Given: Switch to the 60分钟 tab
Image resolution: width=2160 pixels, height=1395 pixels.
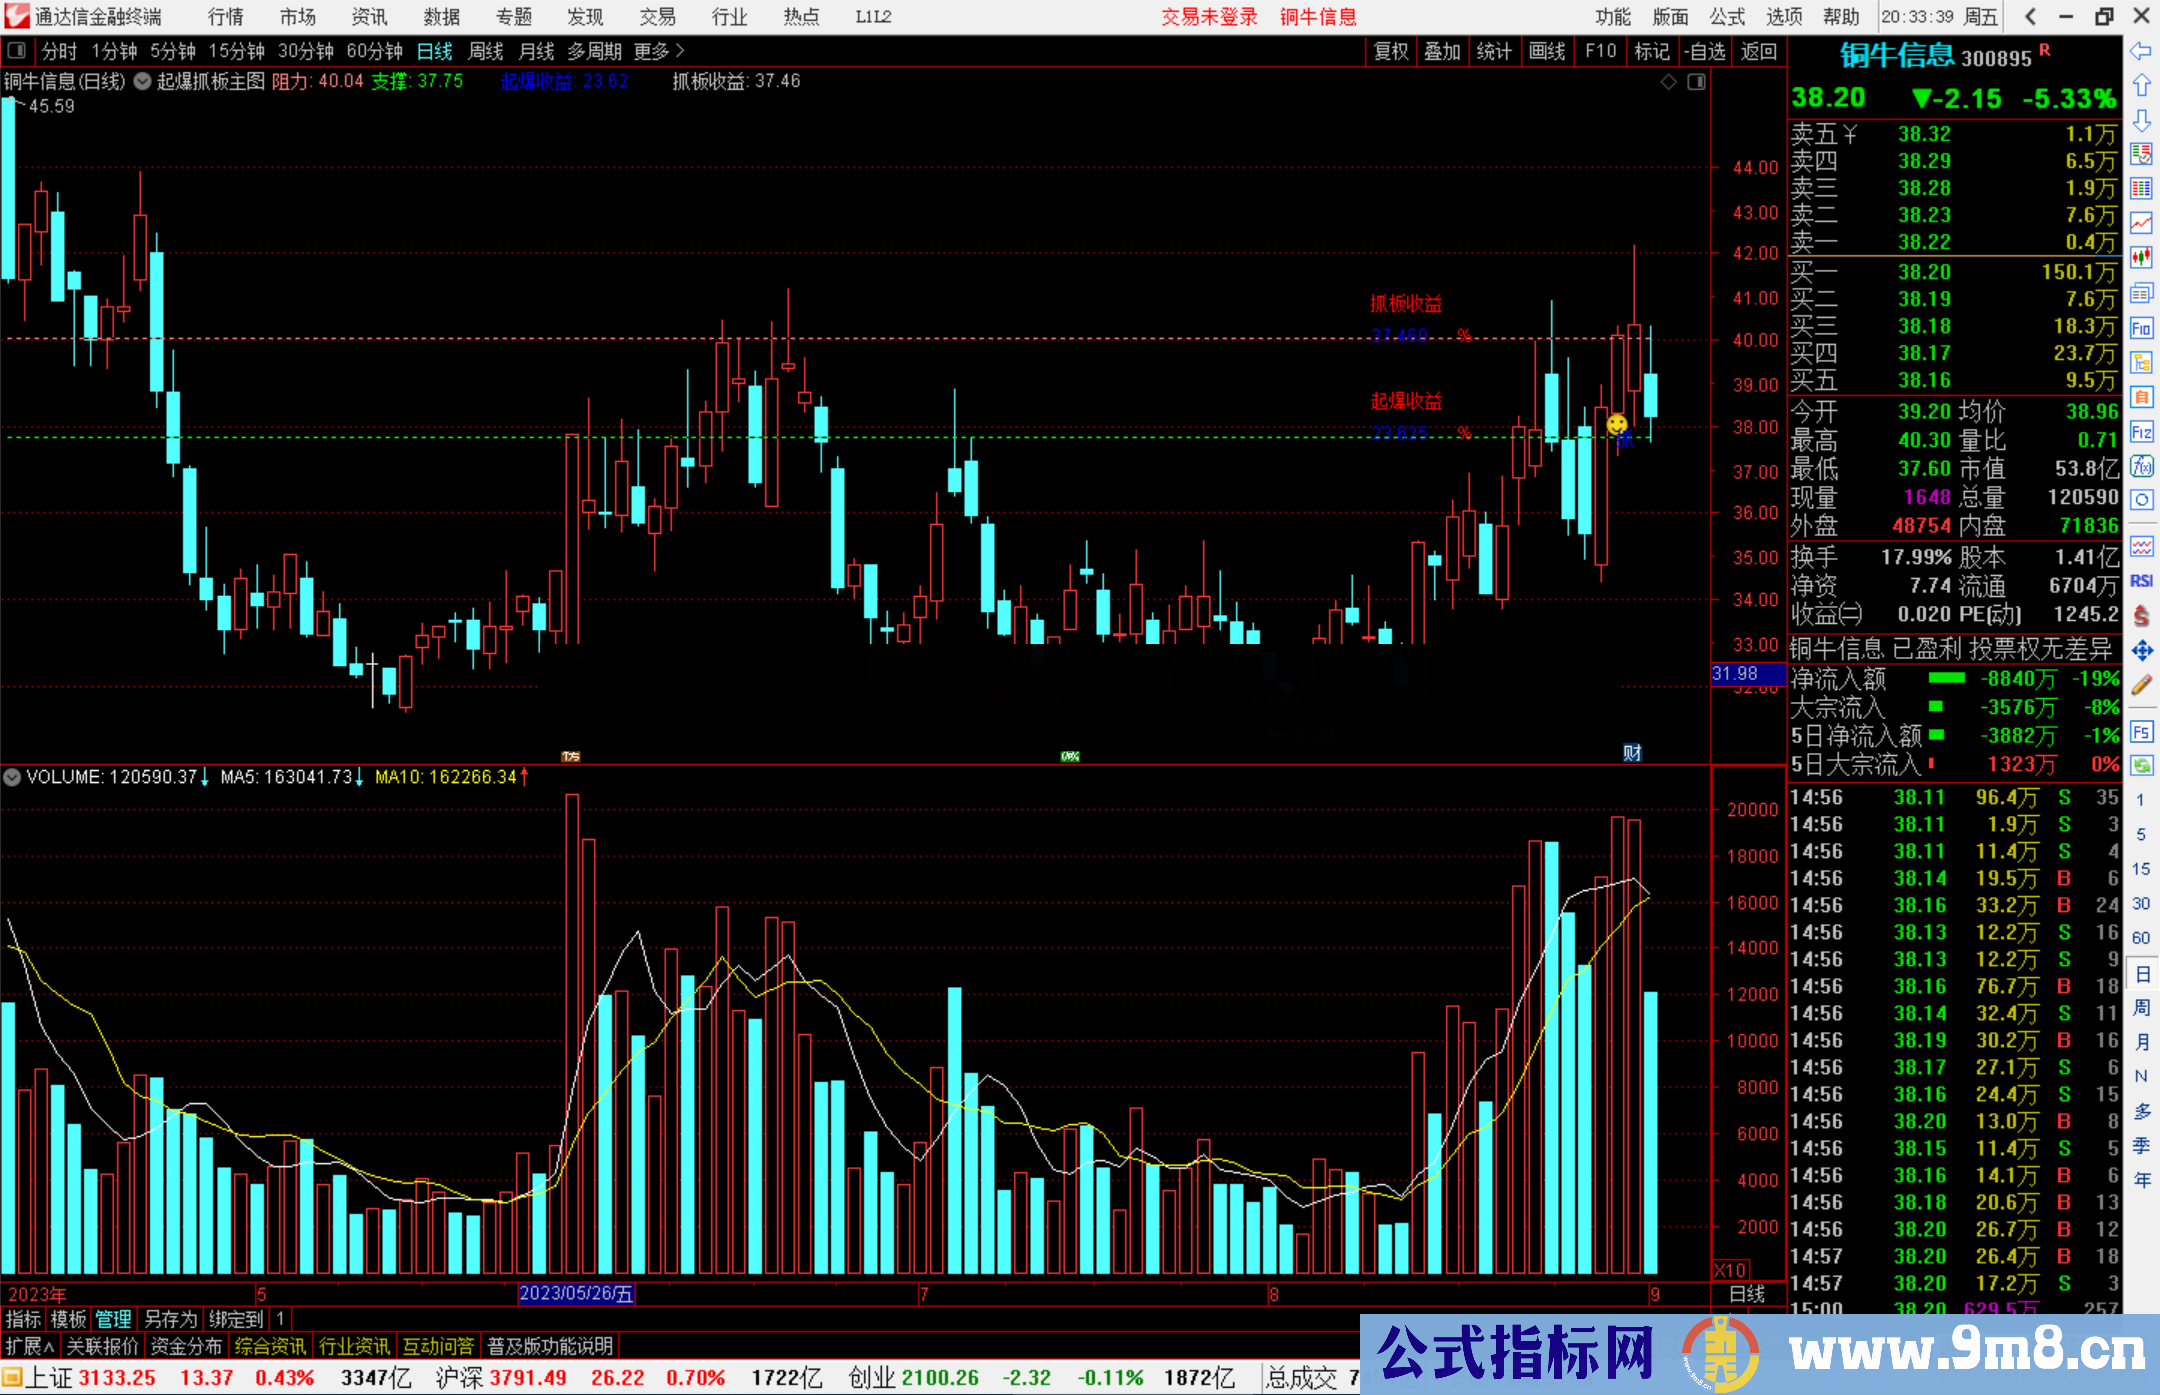Looking at the screenshot, I should (375, 51).
